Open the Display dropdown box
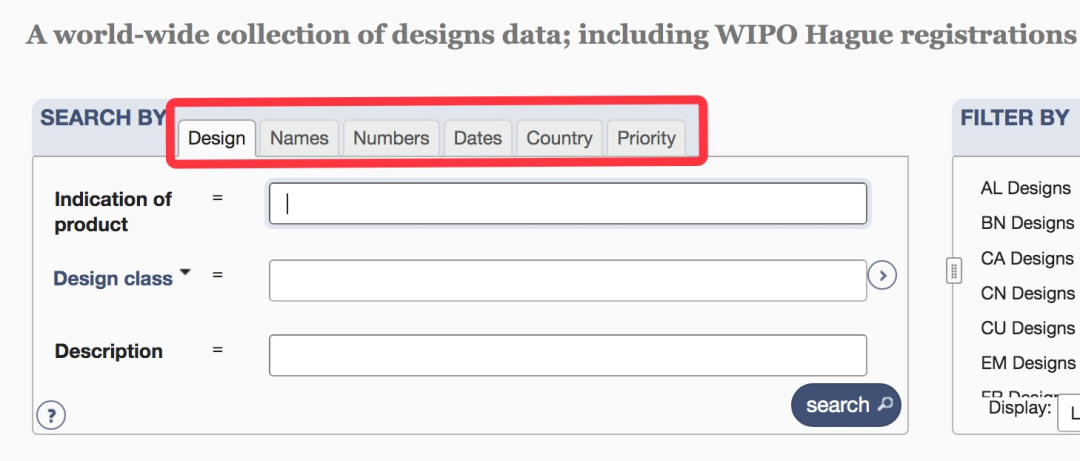 tap(1069, 413)
